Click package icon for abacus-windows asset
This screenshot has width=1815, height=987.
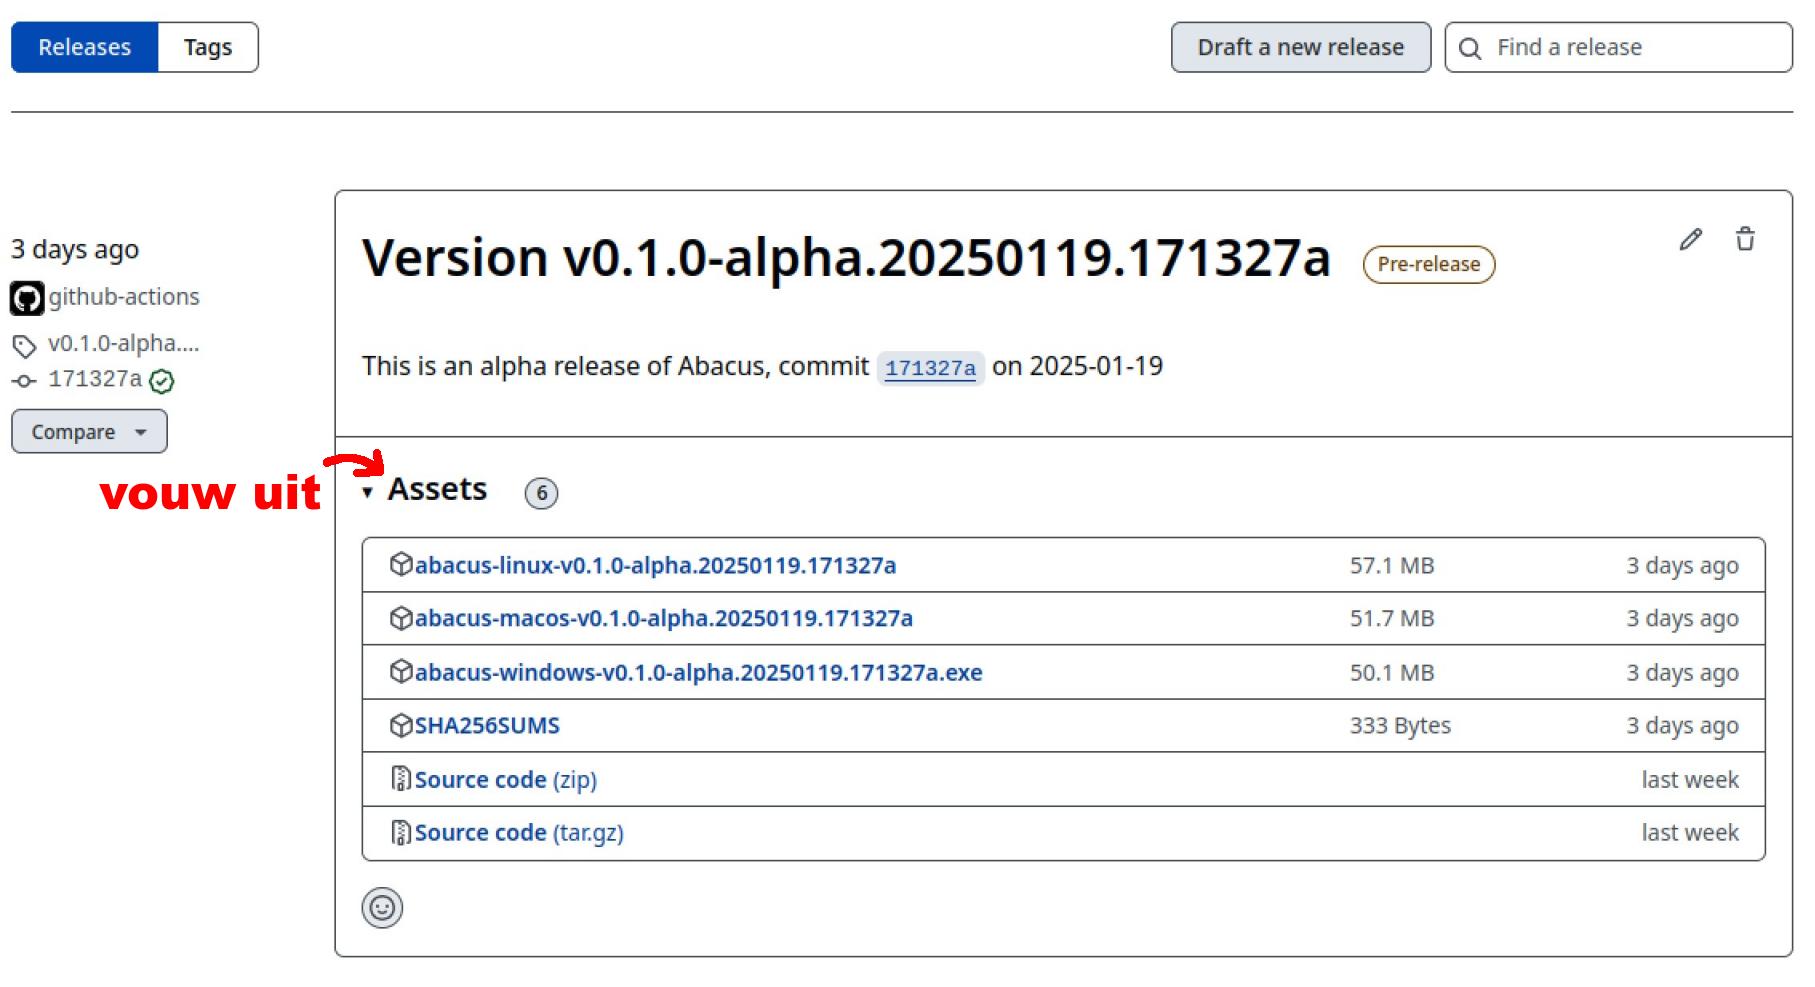click(x=401, y=672)
